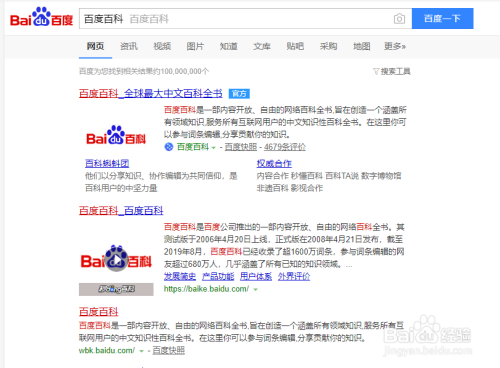Click the 百度一下 search button
This screenshot has width=500, height=368.
442,19
